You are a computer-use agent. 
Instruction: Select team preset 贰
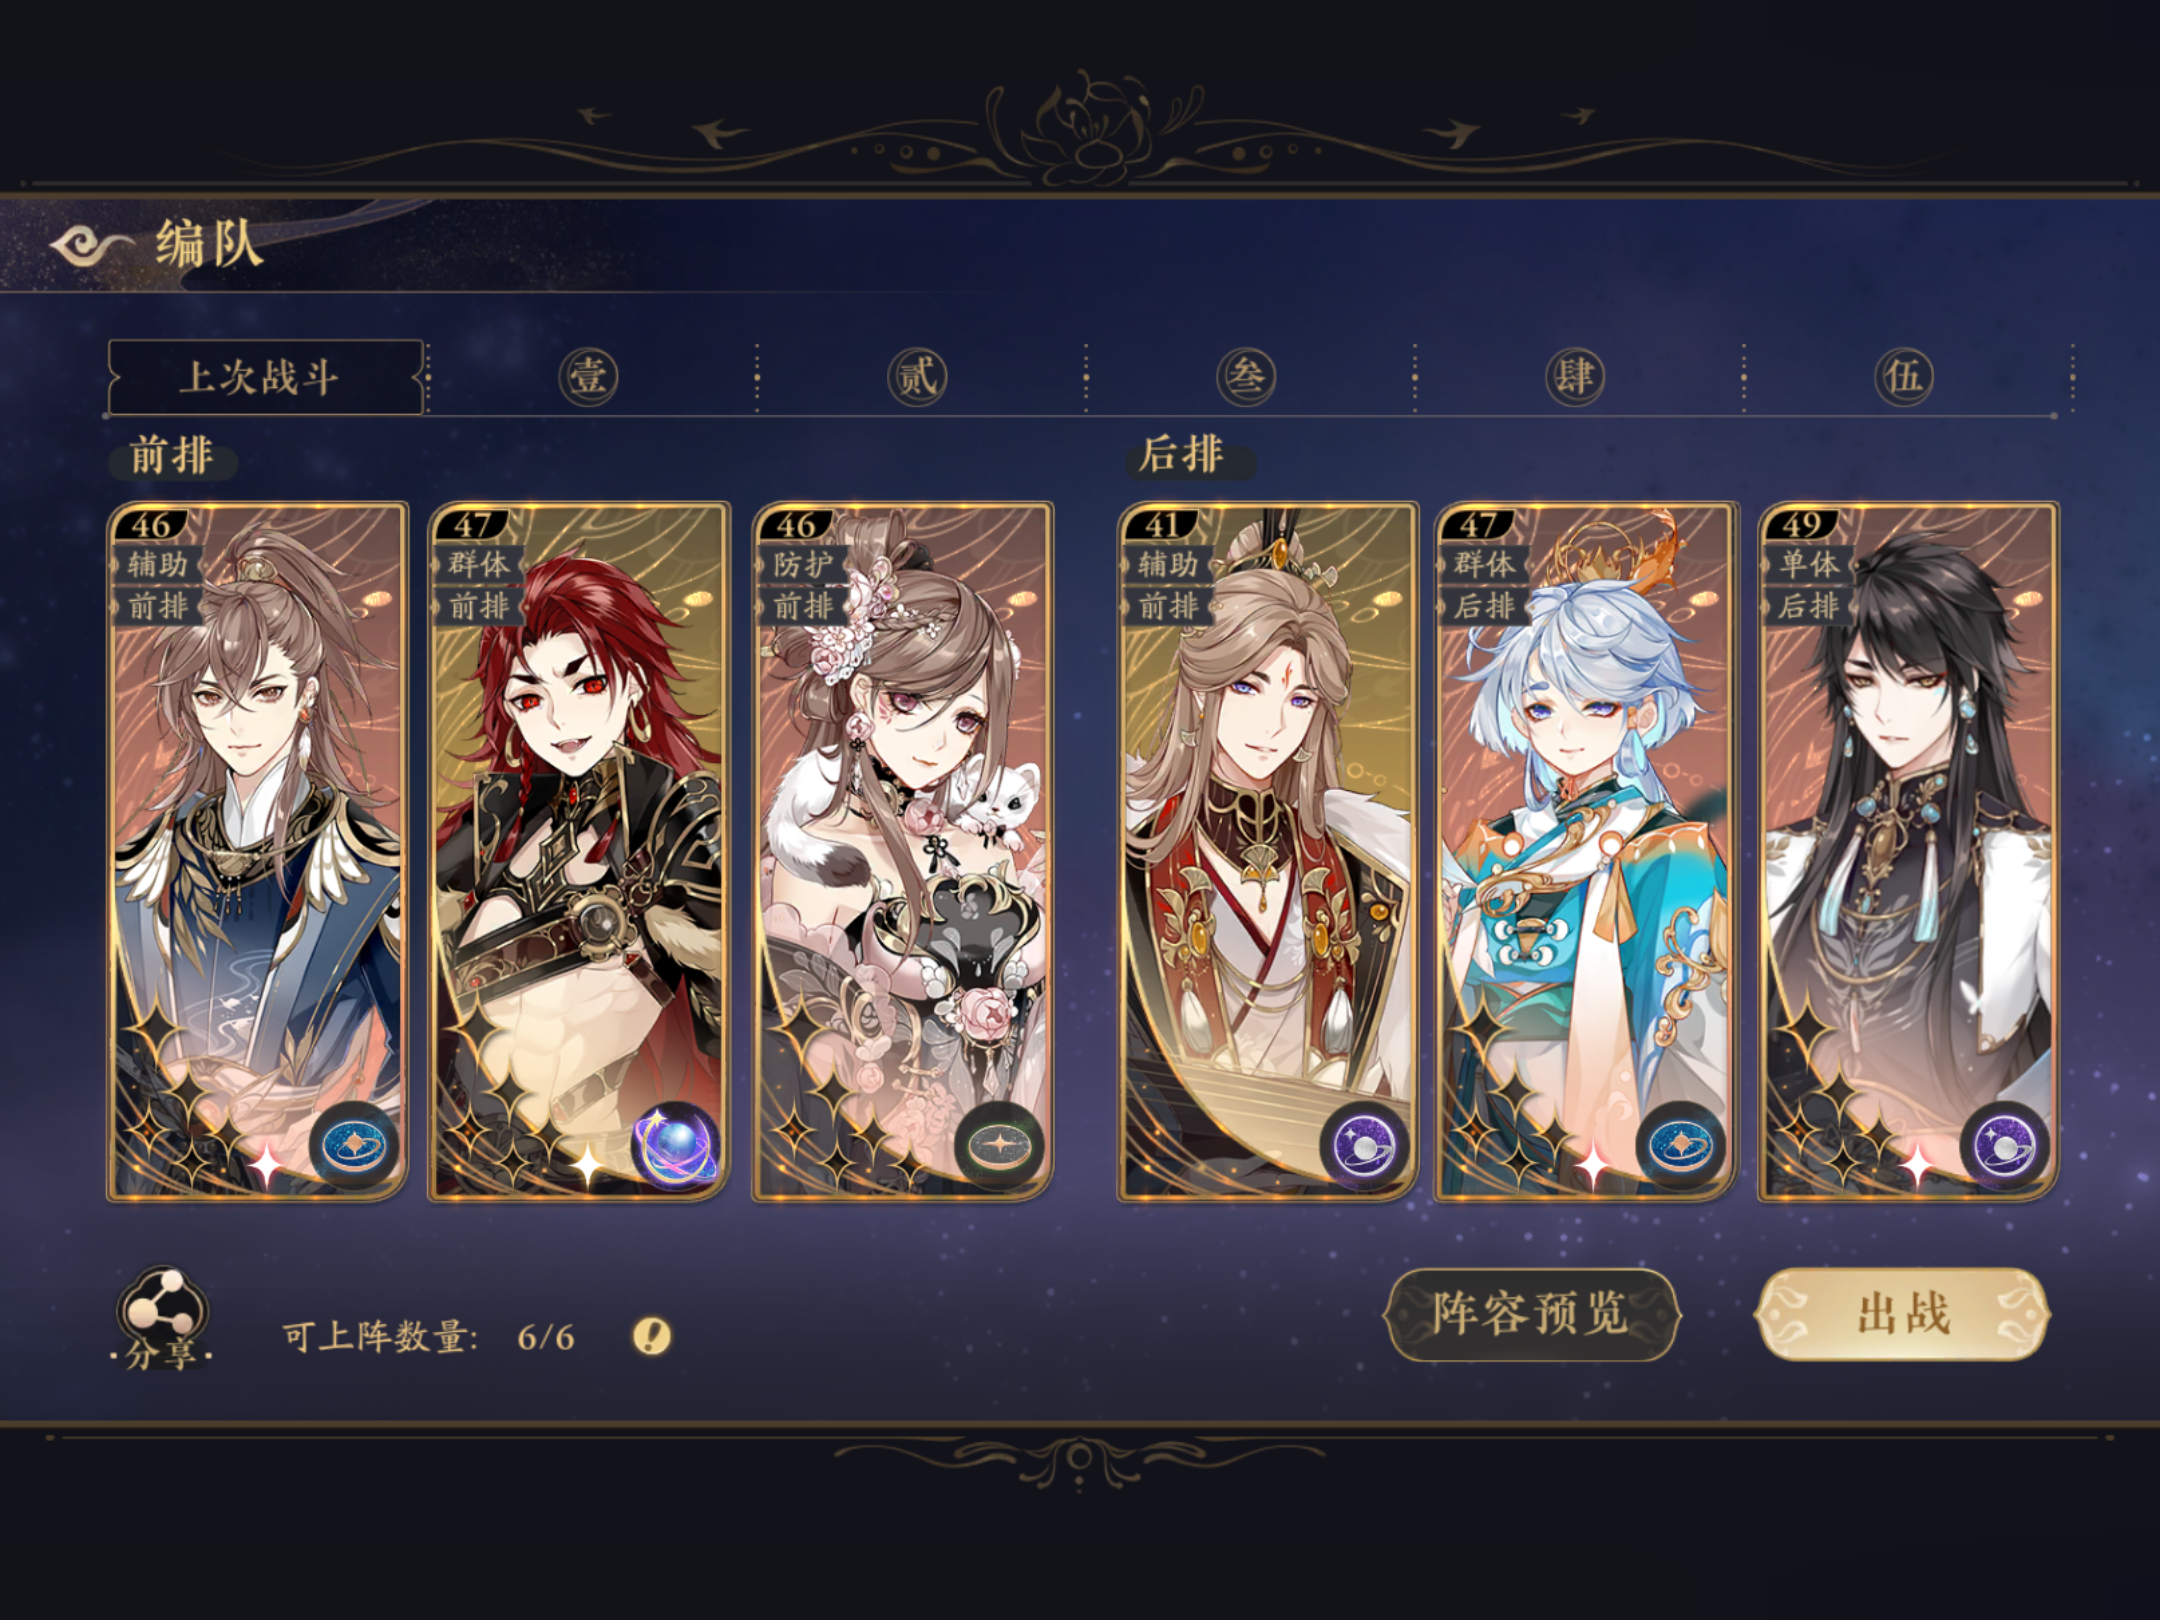(917, 377)
